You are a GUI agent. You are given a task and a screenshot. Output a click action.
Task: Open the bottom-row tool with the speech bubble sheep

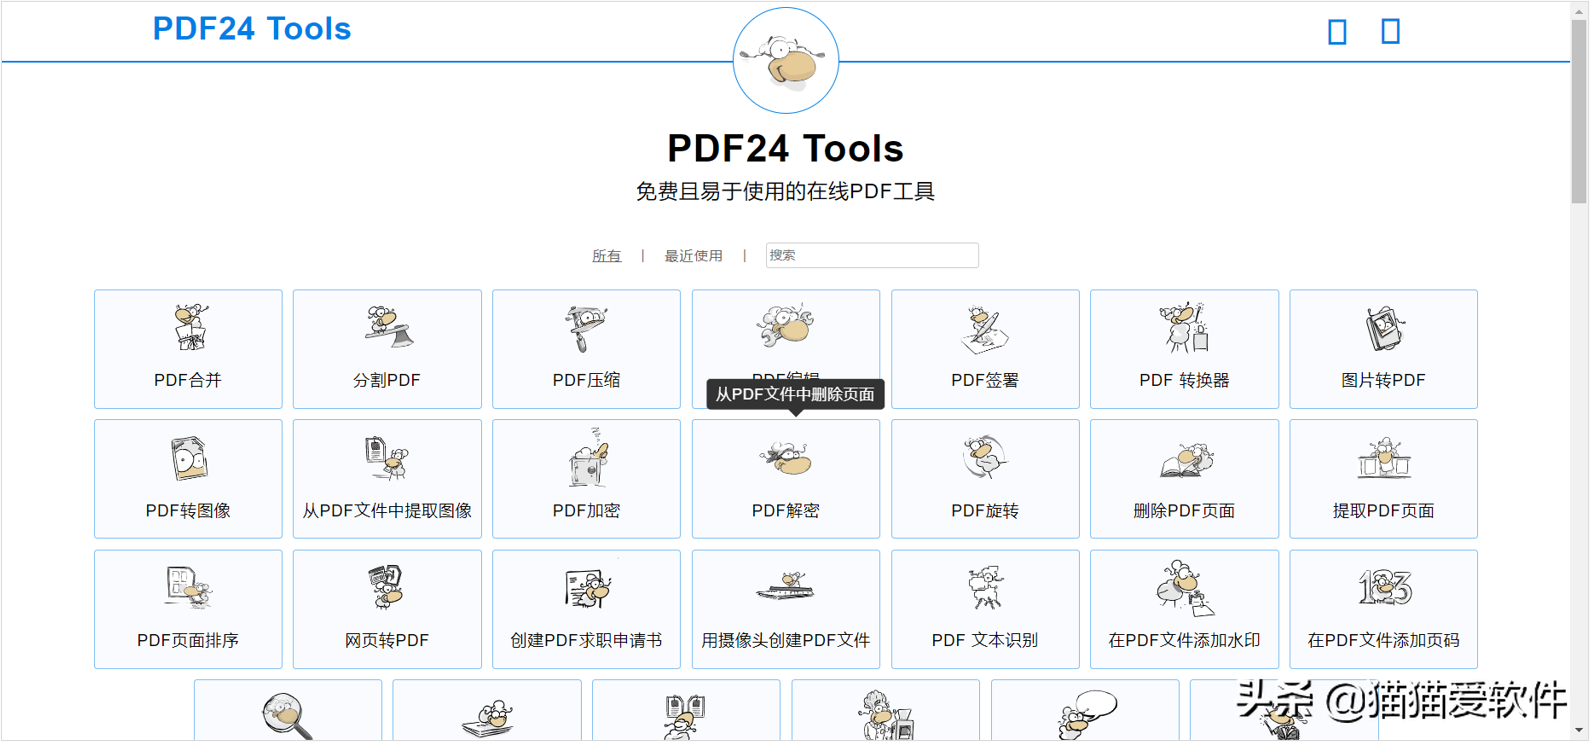(x=1085, y=711)
